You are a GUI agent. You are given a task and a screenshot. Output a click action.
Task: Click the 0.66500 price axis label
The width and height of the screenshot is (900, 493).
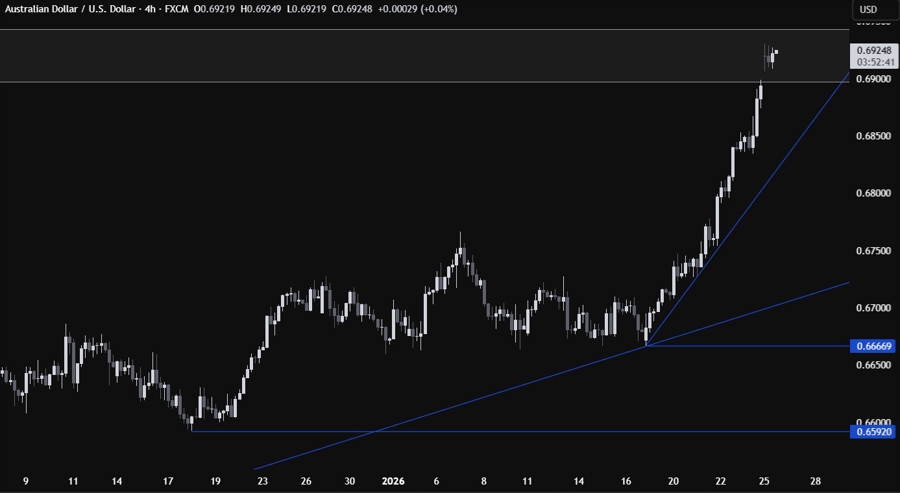tap(874, 365)
